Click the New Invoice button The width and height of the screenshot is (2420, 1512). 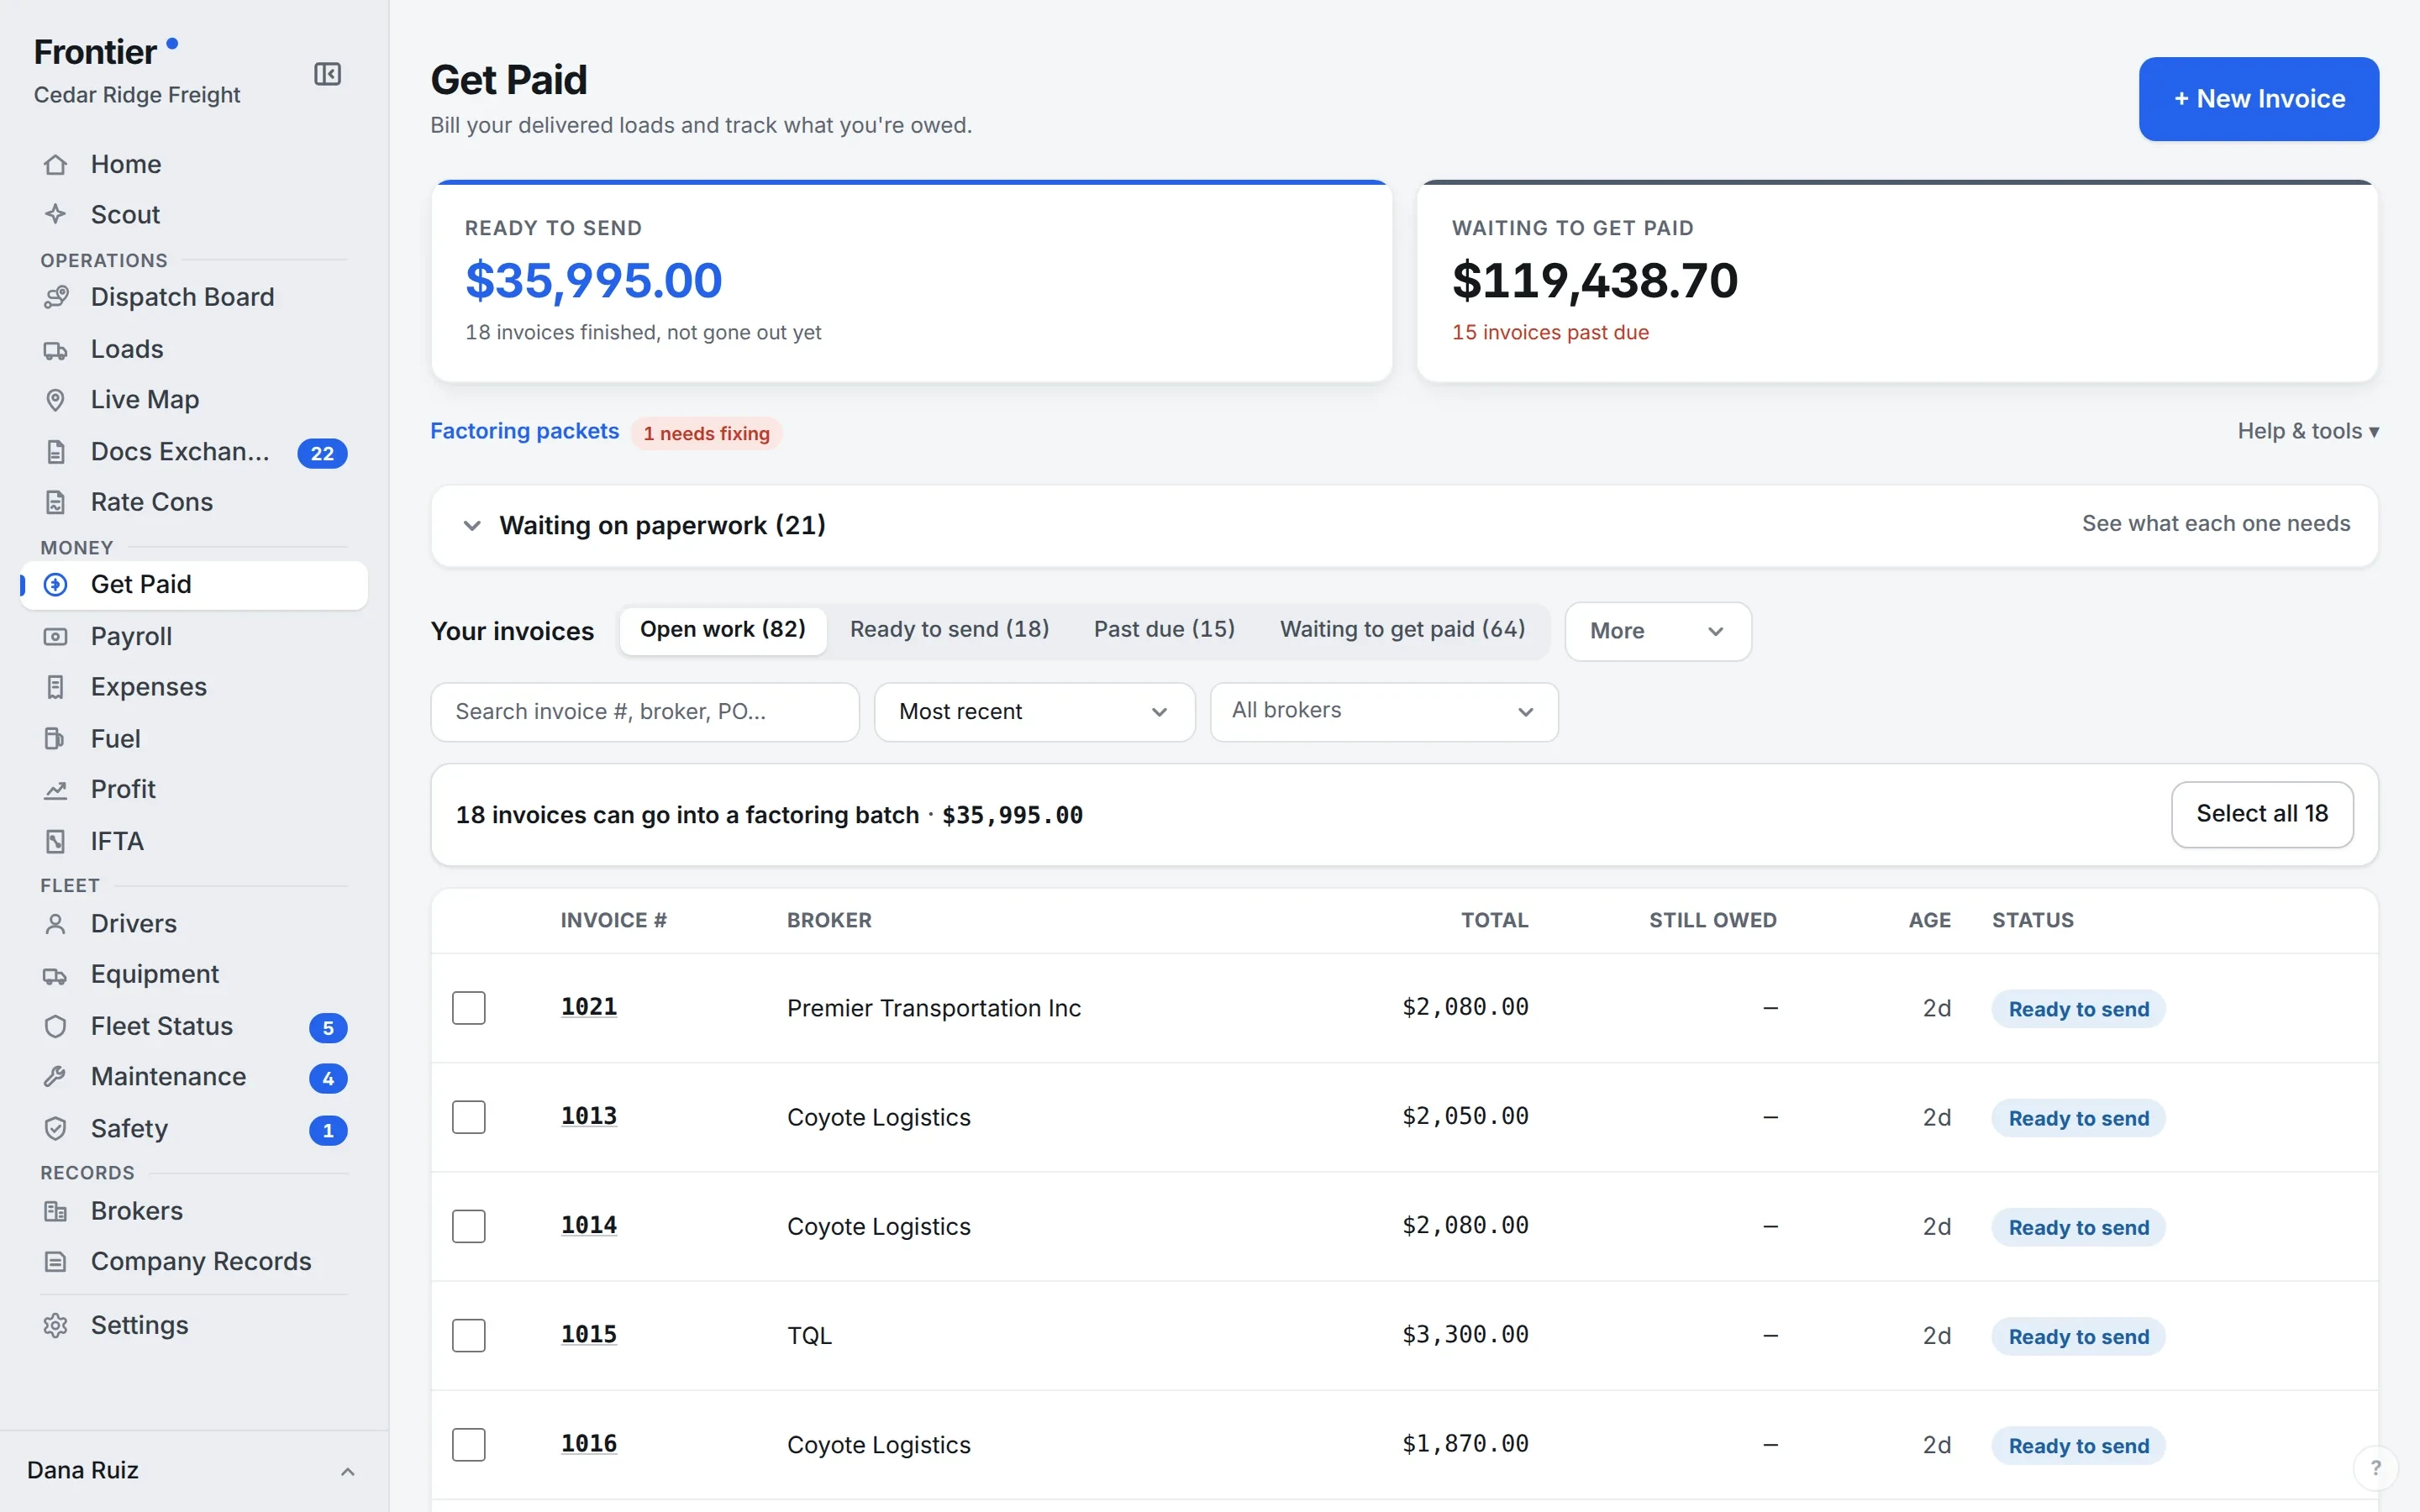click(2258, 99)
